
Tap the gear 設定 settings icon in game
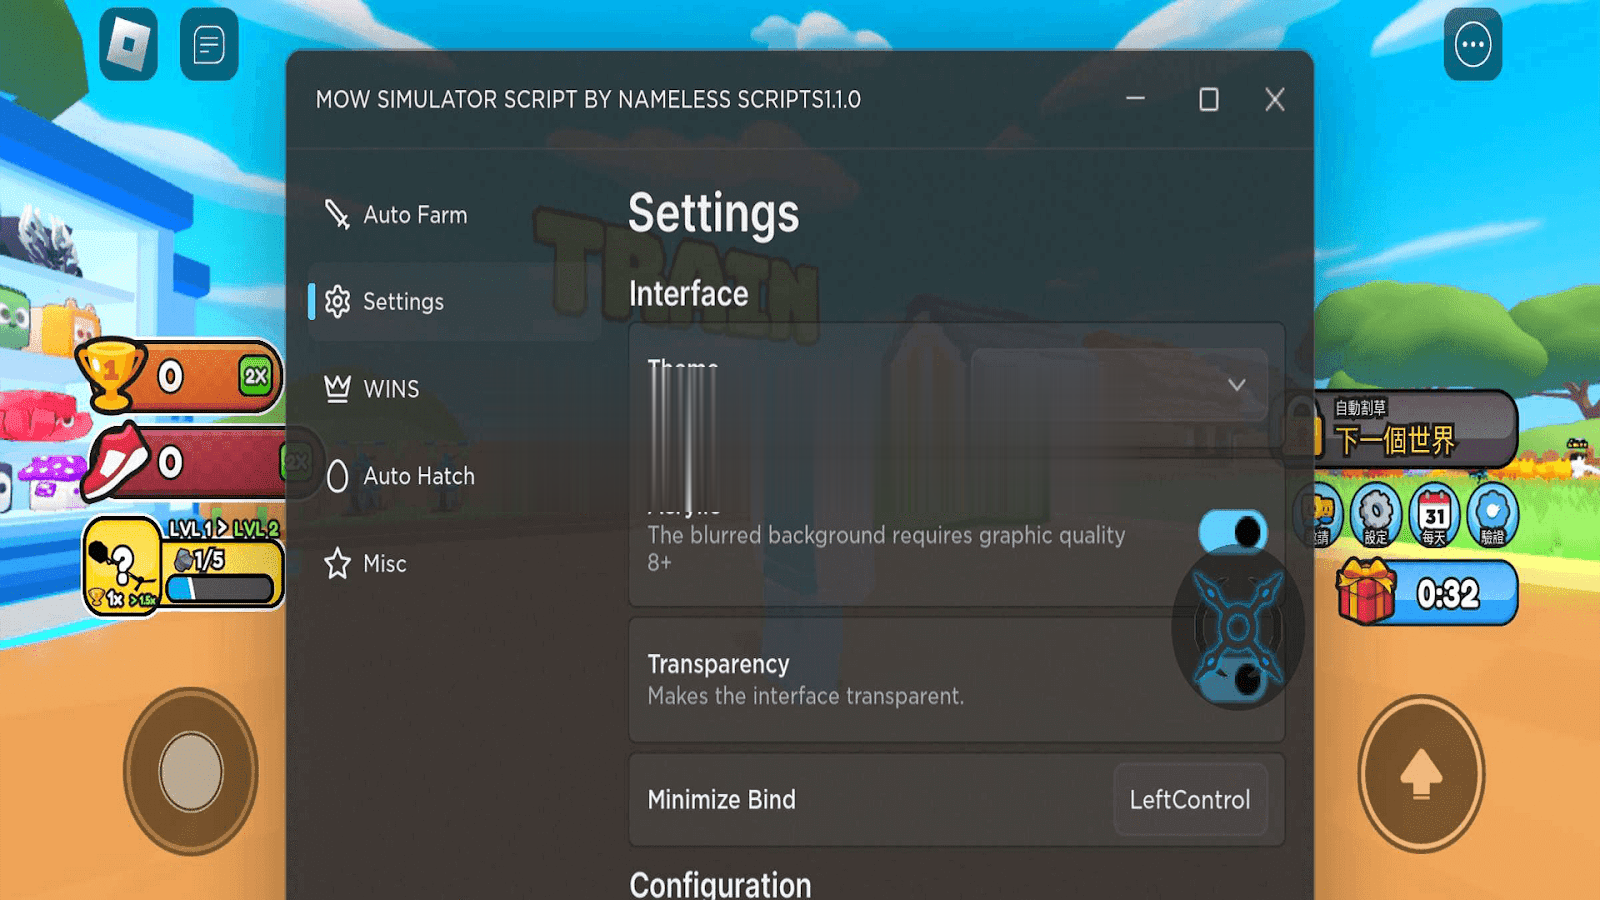tap(1376, 515)
